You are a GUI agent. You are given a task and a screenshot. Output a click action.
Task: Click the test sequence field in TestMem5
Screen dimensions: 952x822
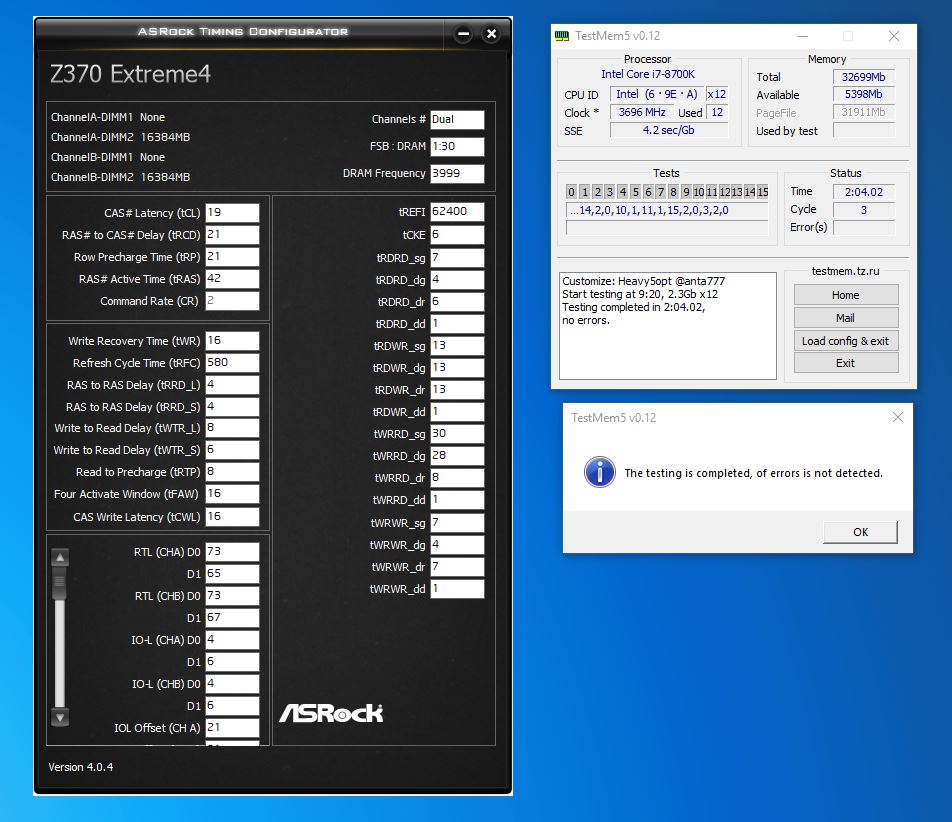point(667,210)
